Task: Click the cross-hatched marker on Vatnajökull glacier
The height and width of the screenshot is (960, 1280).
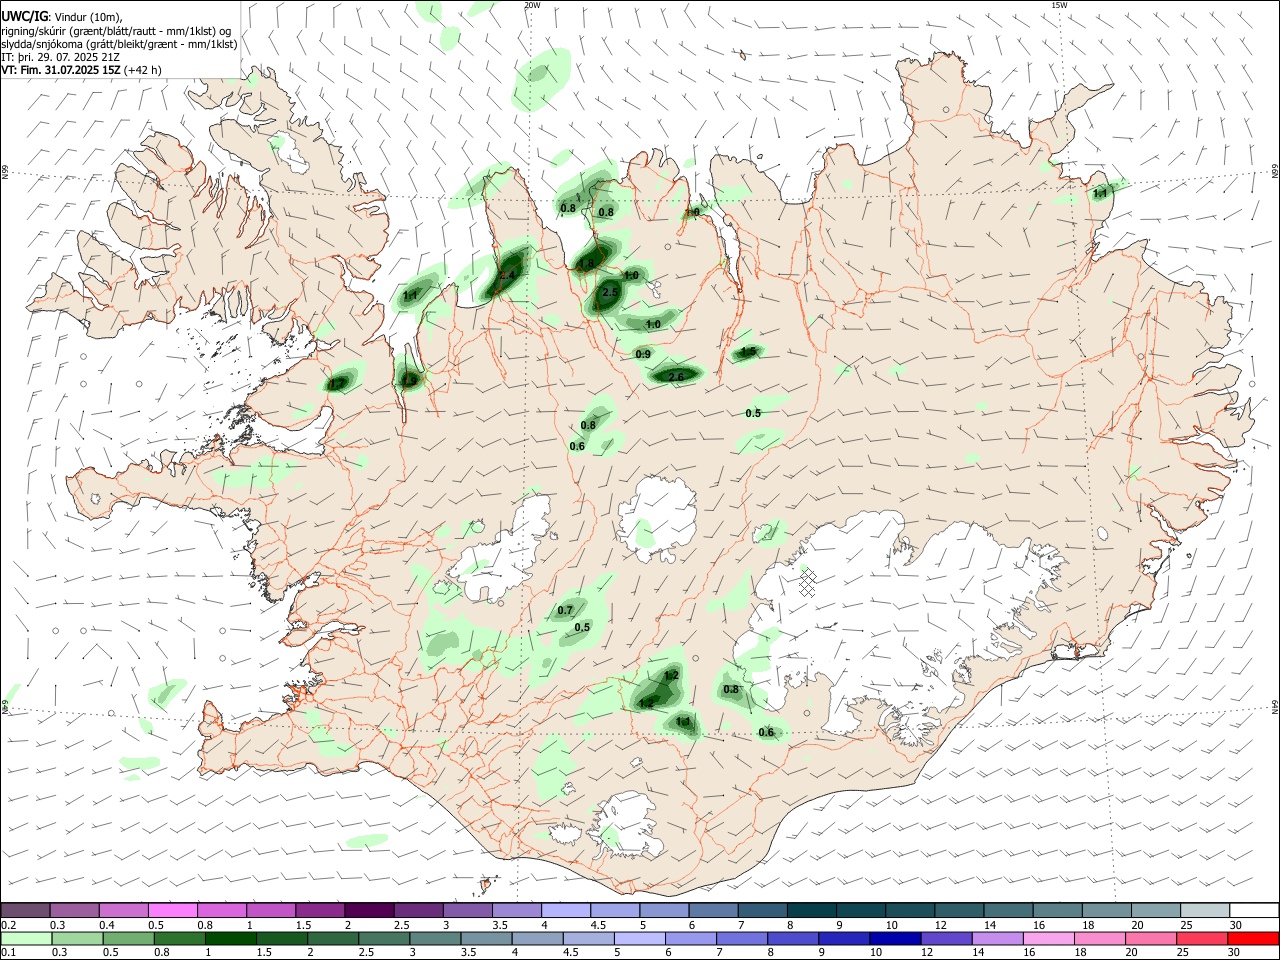Action: point(807,581)
